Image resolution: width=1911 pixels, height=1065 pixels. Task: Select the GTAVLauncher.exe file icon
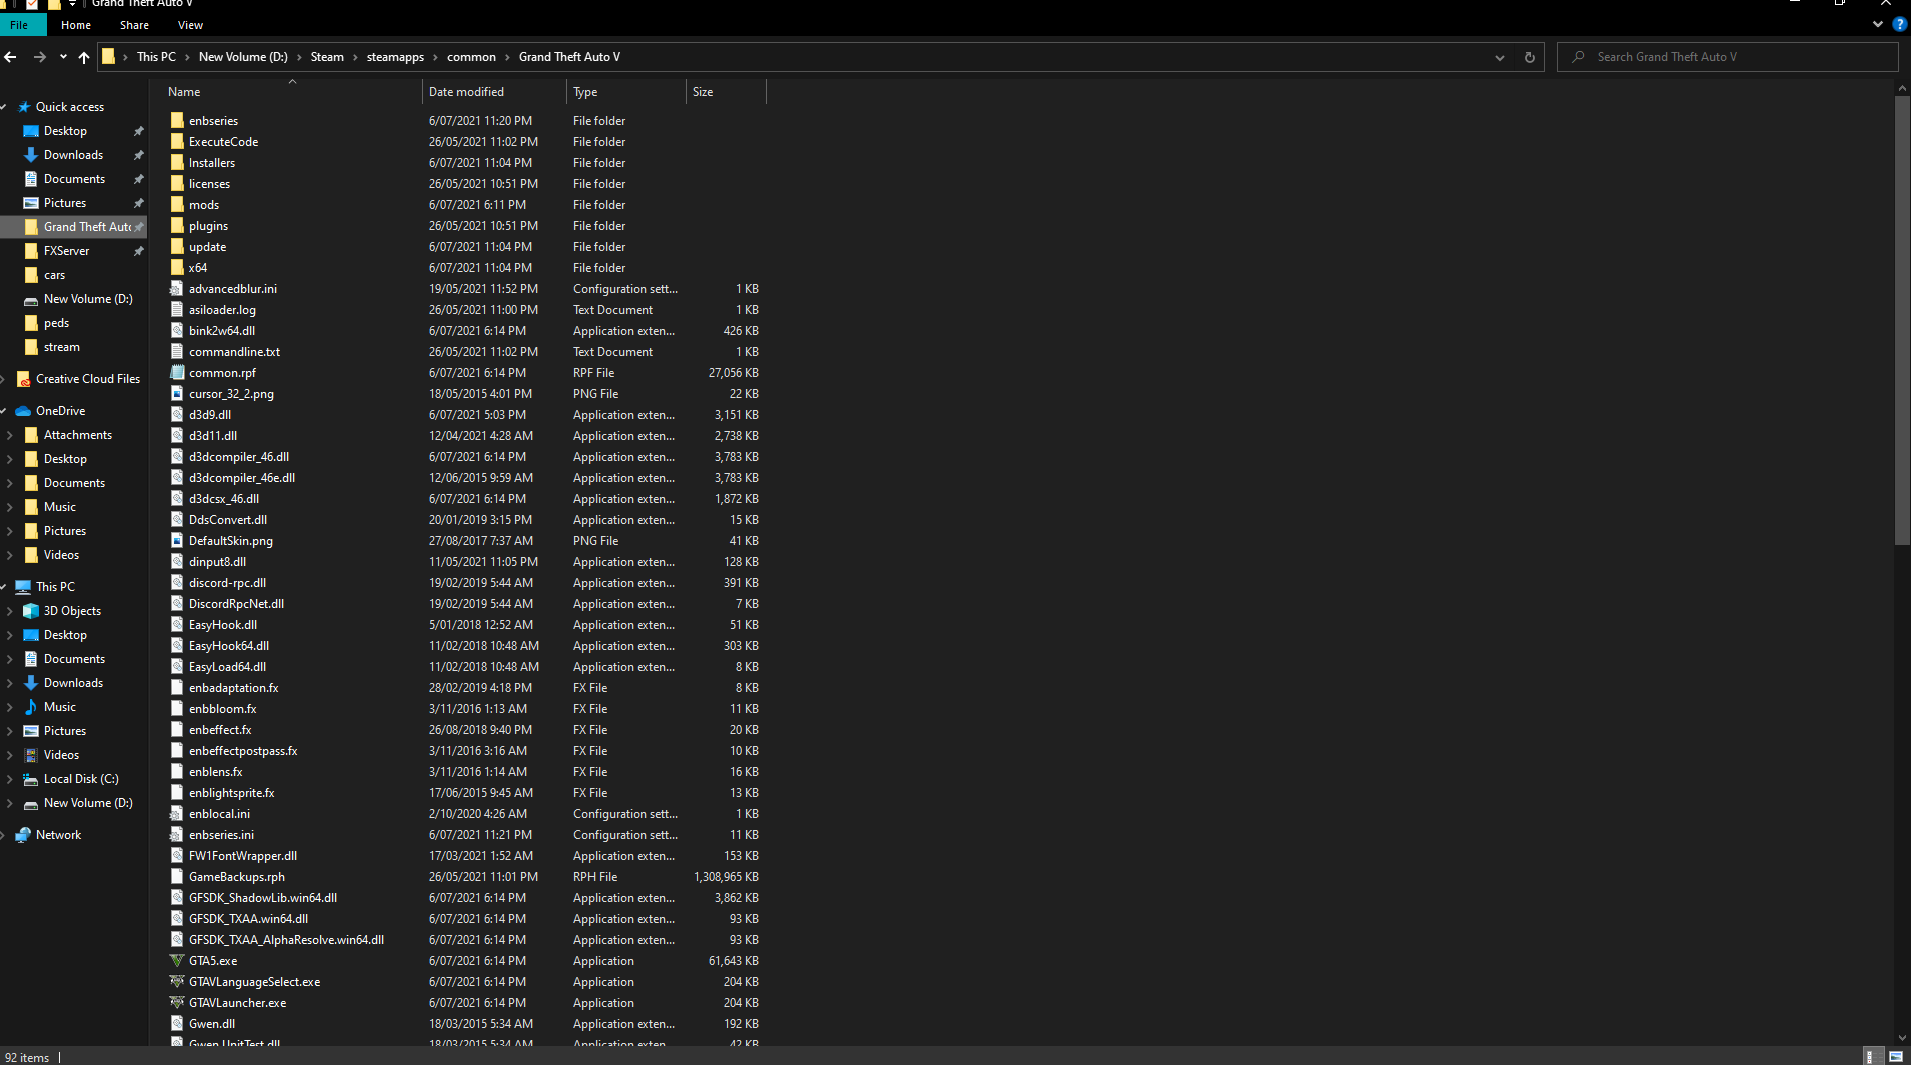(x=177, y=1003)
